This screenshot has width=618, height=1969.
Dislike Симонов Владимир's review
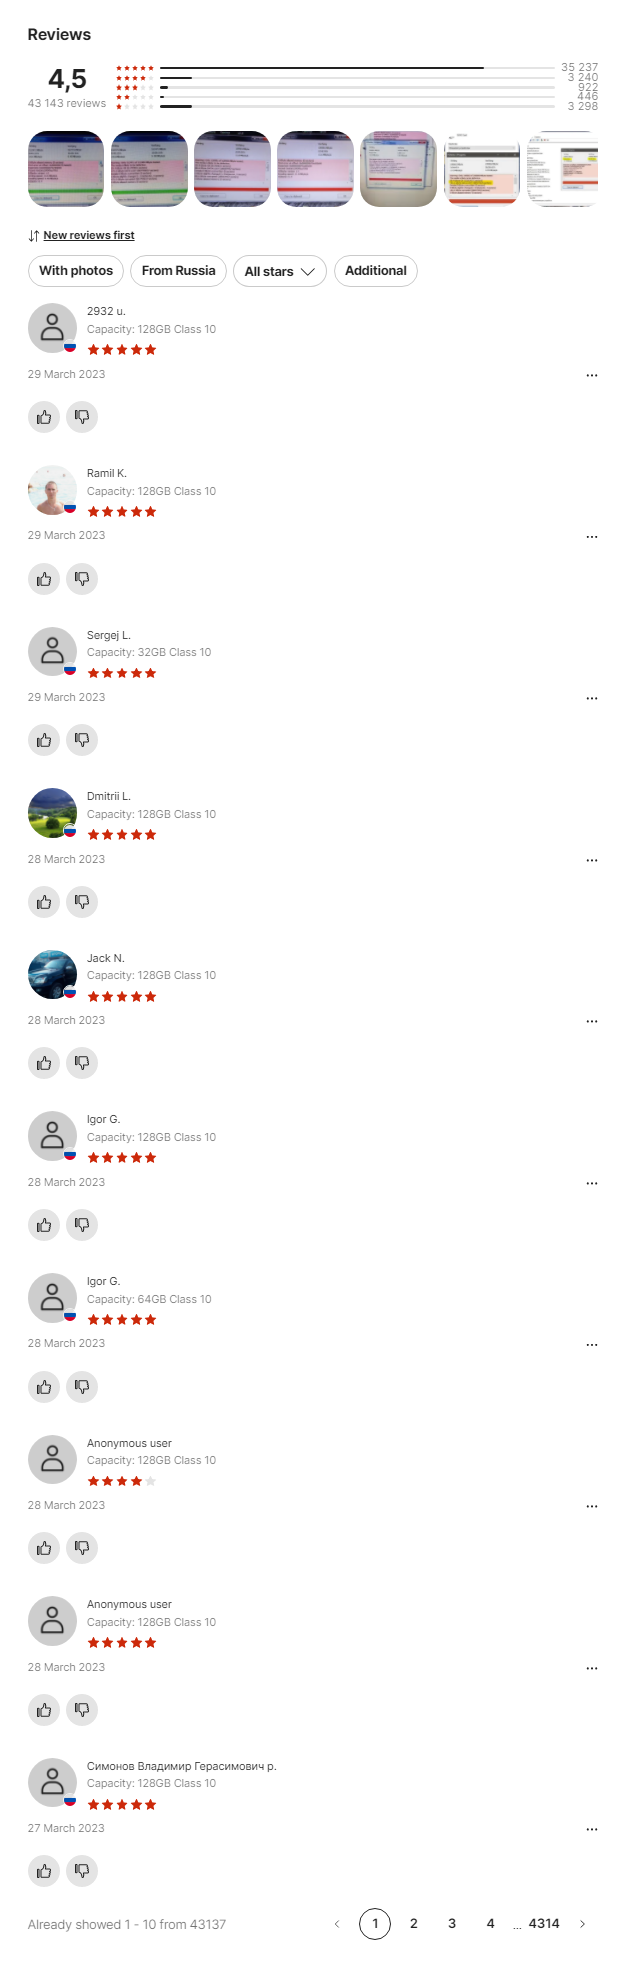pyautogui.click(x=82, y=1871)
